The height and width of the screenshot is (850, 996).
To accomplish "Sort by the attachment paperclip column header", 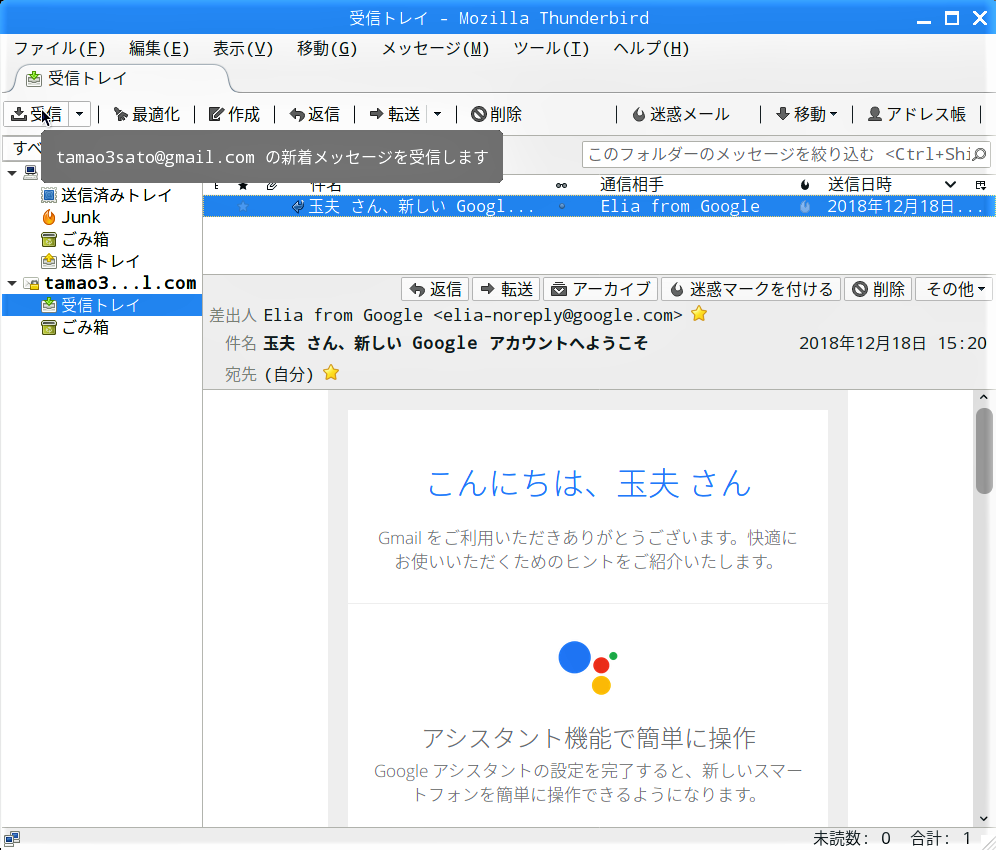I will pos(272,185).
